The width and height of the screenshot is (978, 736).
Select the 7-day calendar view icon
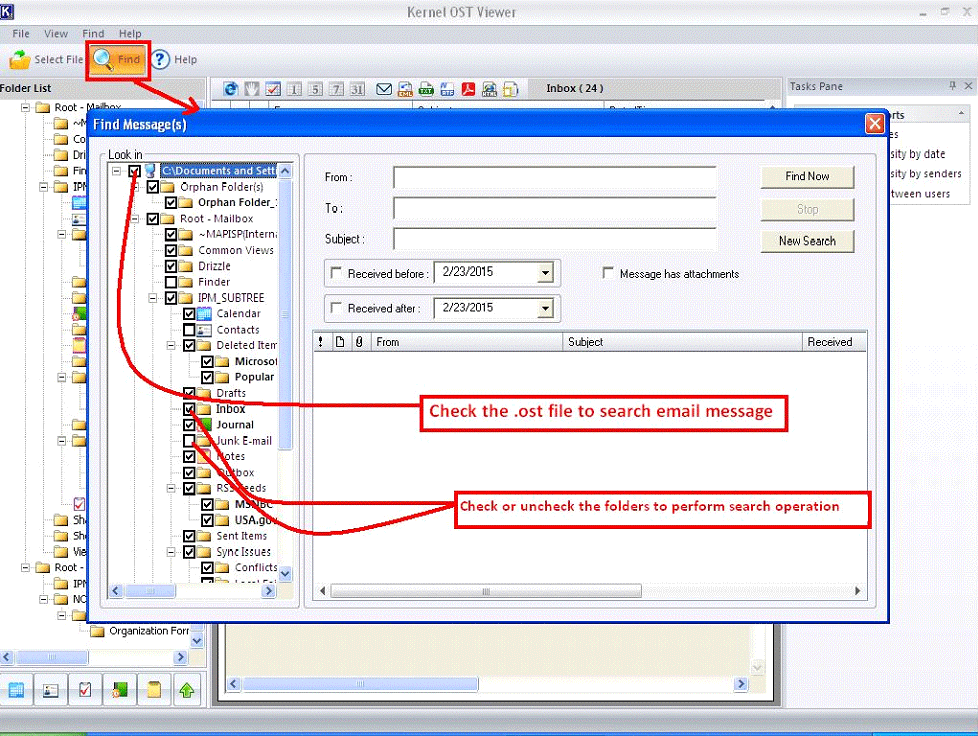tap(336, 89)
